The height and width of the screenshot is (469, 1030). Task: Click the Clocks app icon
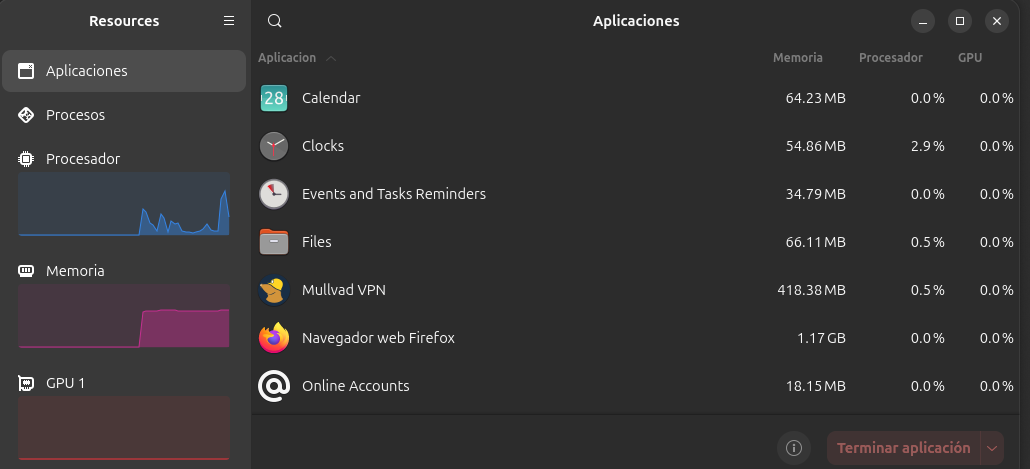coord(274,146)
